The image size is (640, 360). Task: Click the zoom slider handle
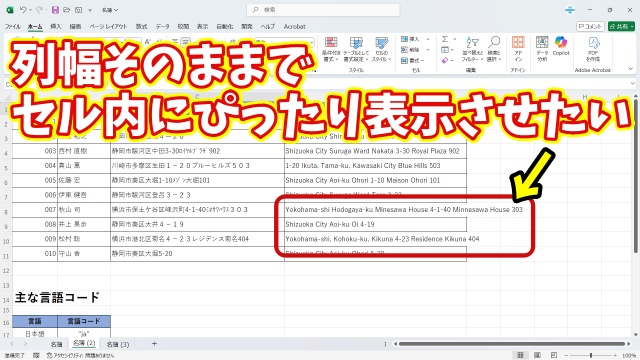pyautogui.click(x=591, y=355)
